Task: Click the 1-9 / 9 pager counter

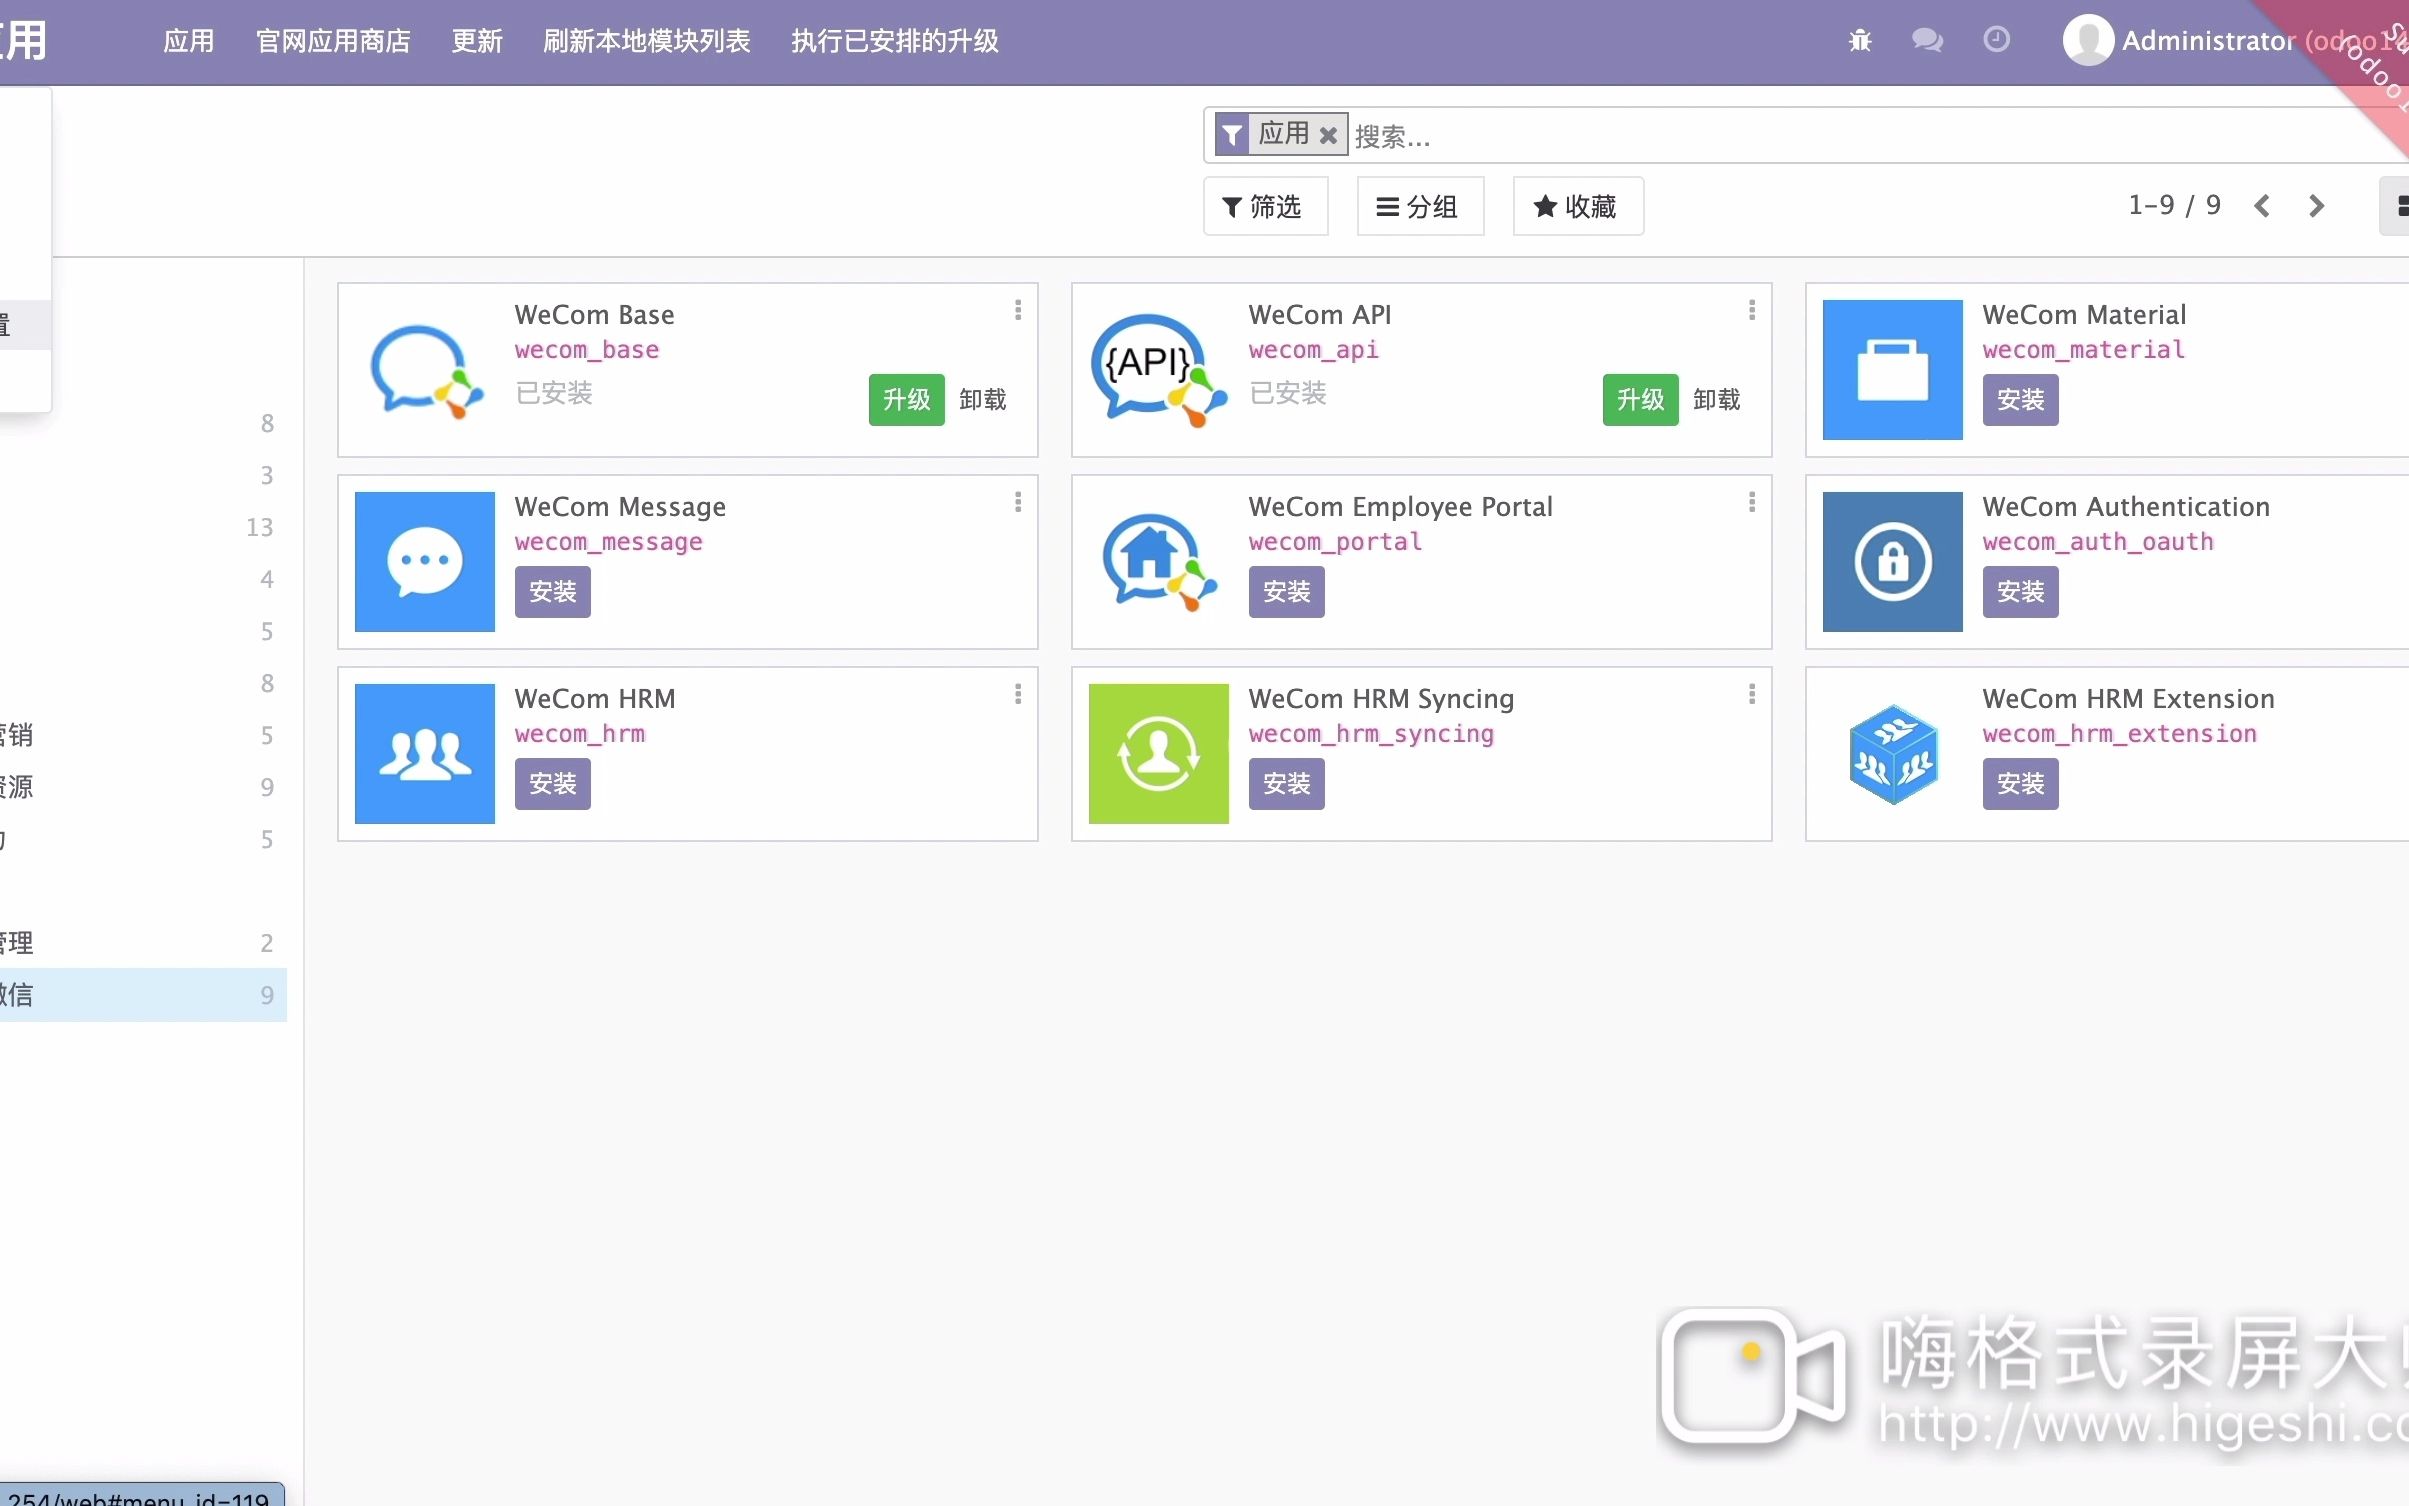Action: tap(2174, 205)
